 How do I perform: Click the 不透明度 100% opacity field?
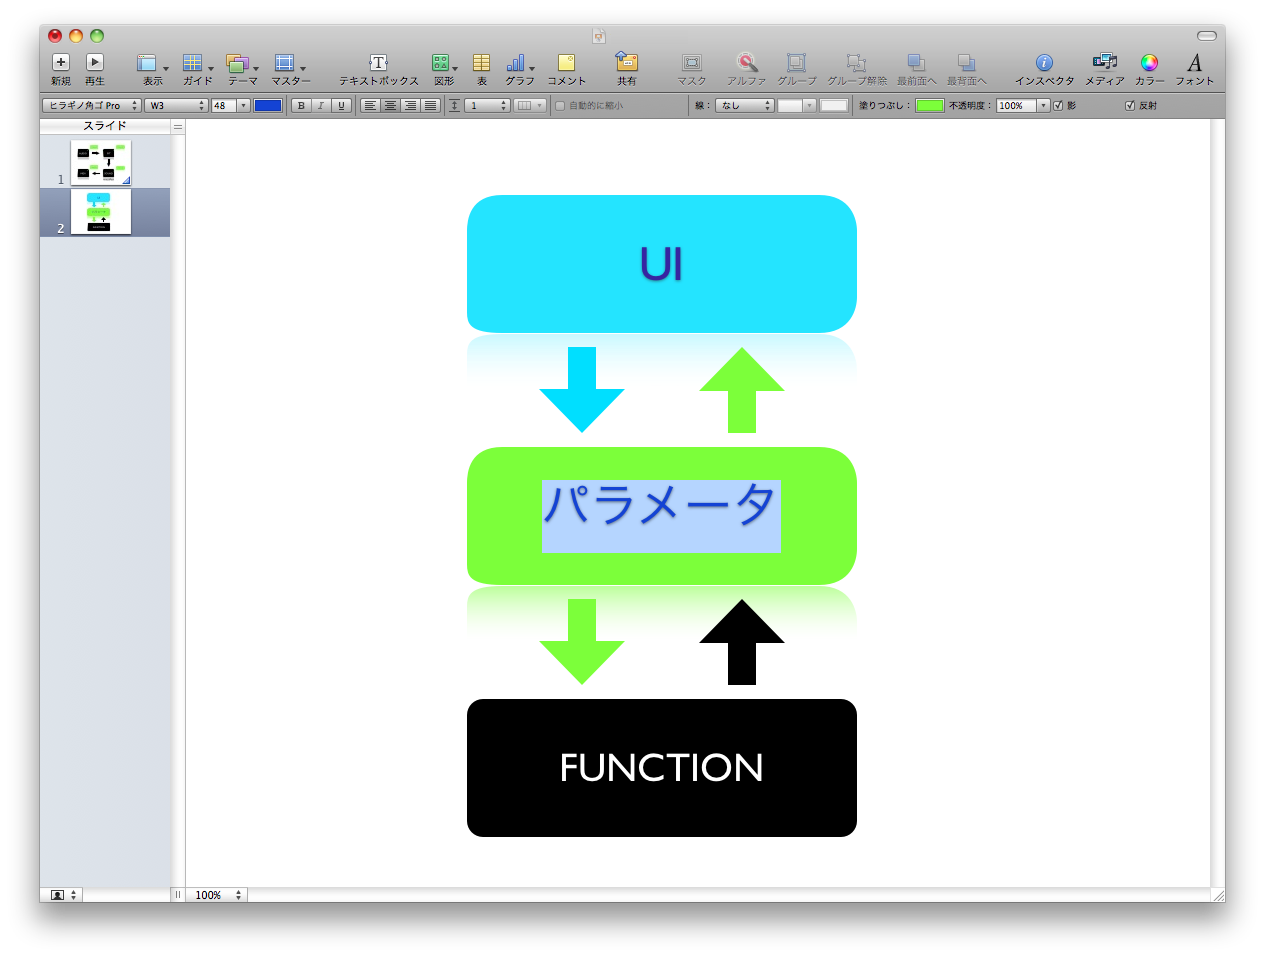(x=1016, y=105)
